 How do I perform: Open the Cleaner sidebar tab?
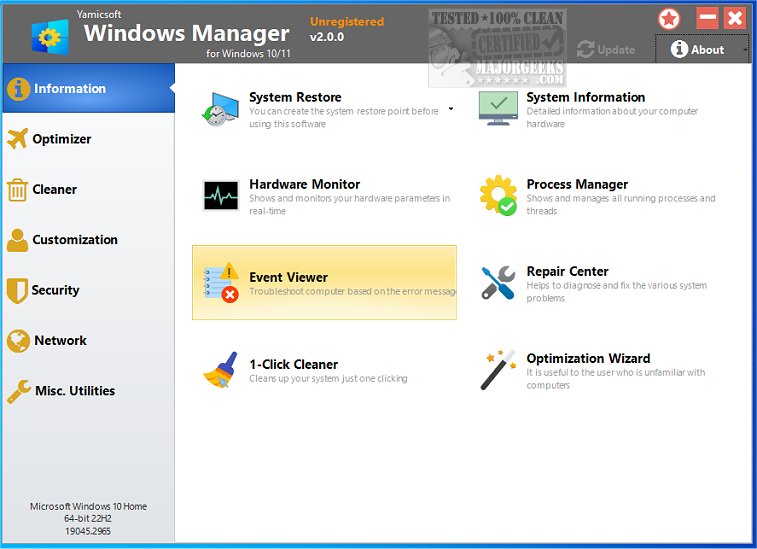pyautogui.click(x=54, y=189)
